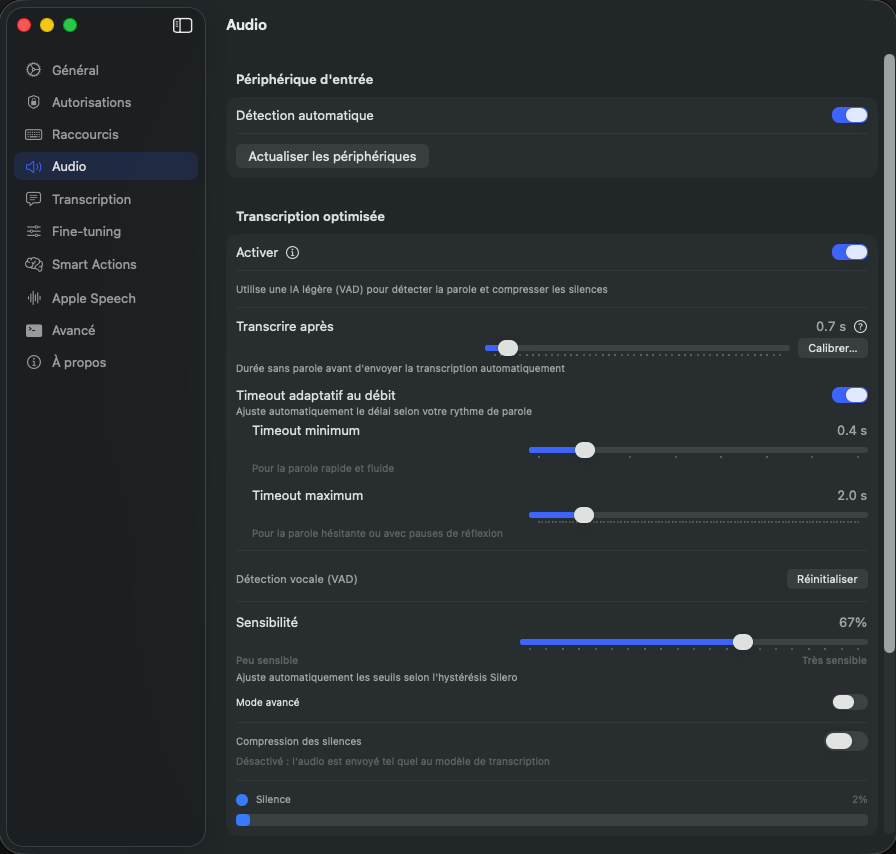The height and width of the screenshot is (854, 896).
Task: Click the green zoom window button
Action: (x=70, y=25)
